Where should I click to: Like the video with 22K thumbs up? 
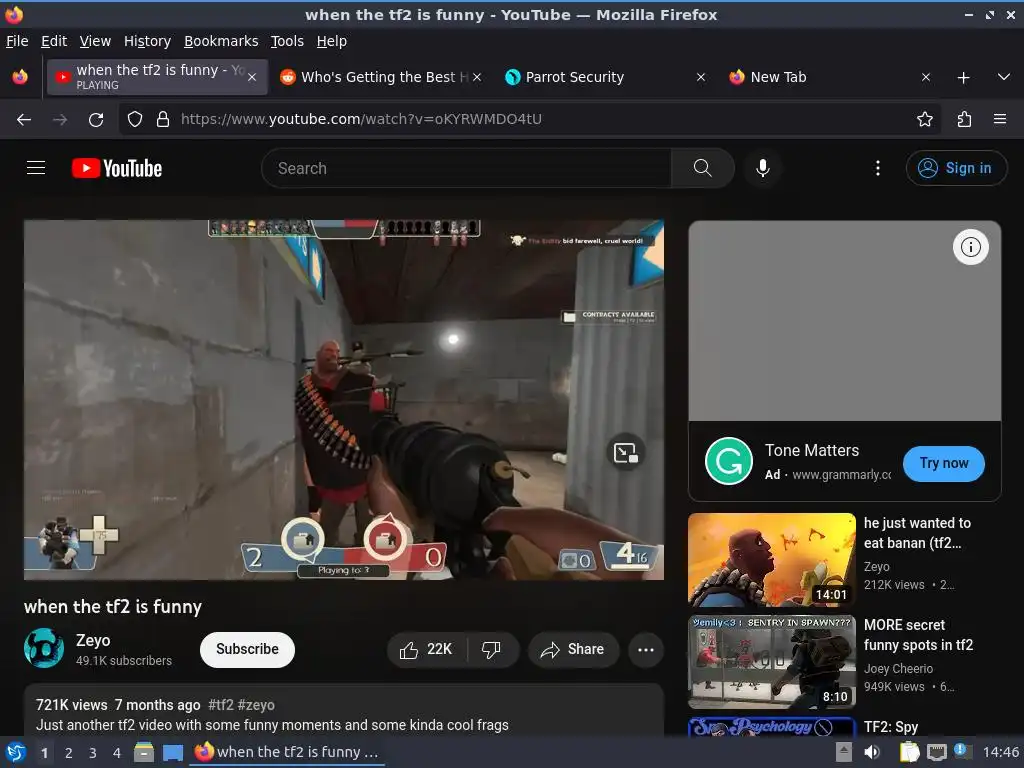426,649
